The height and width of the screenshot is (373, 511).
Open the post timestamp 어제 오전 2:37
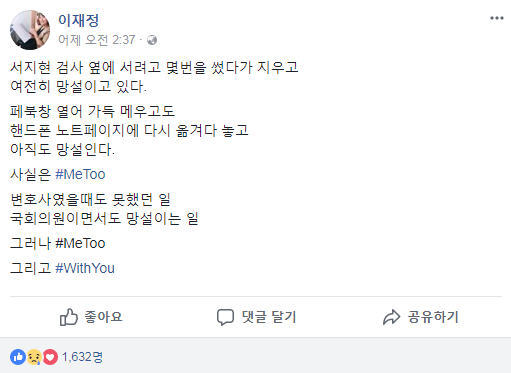(x=97, y=40)
